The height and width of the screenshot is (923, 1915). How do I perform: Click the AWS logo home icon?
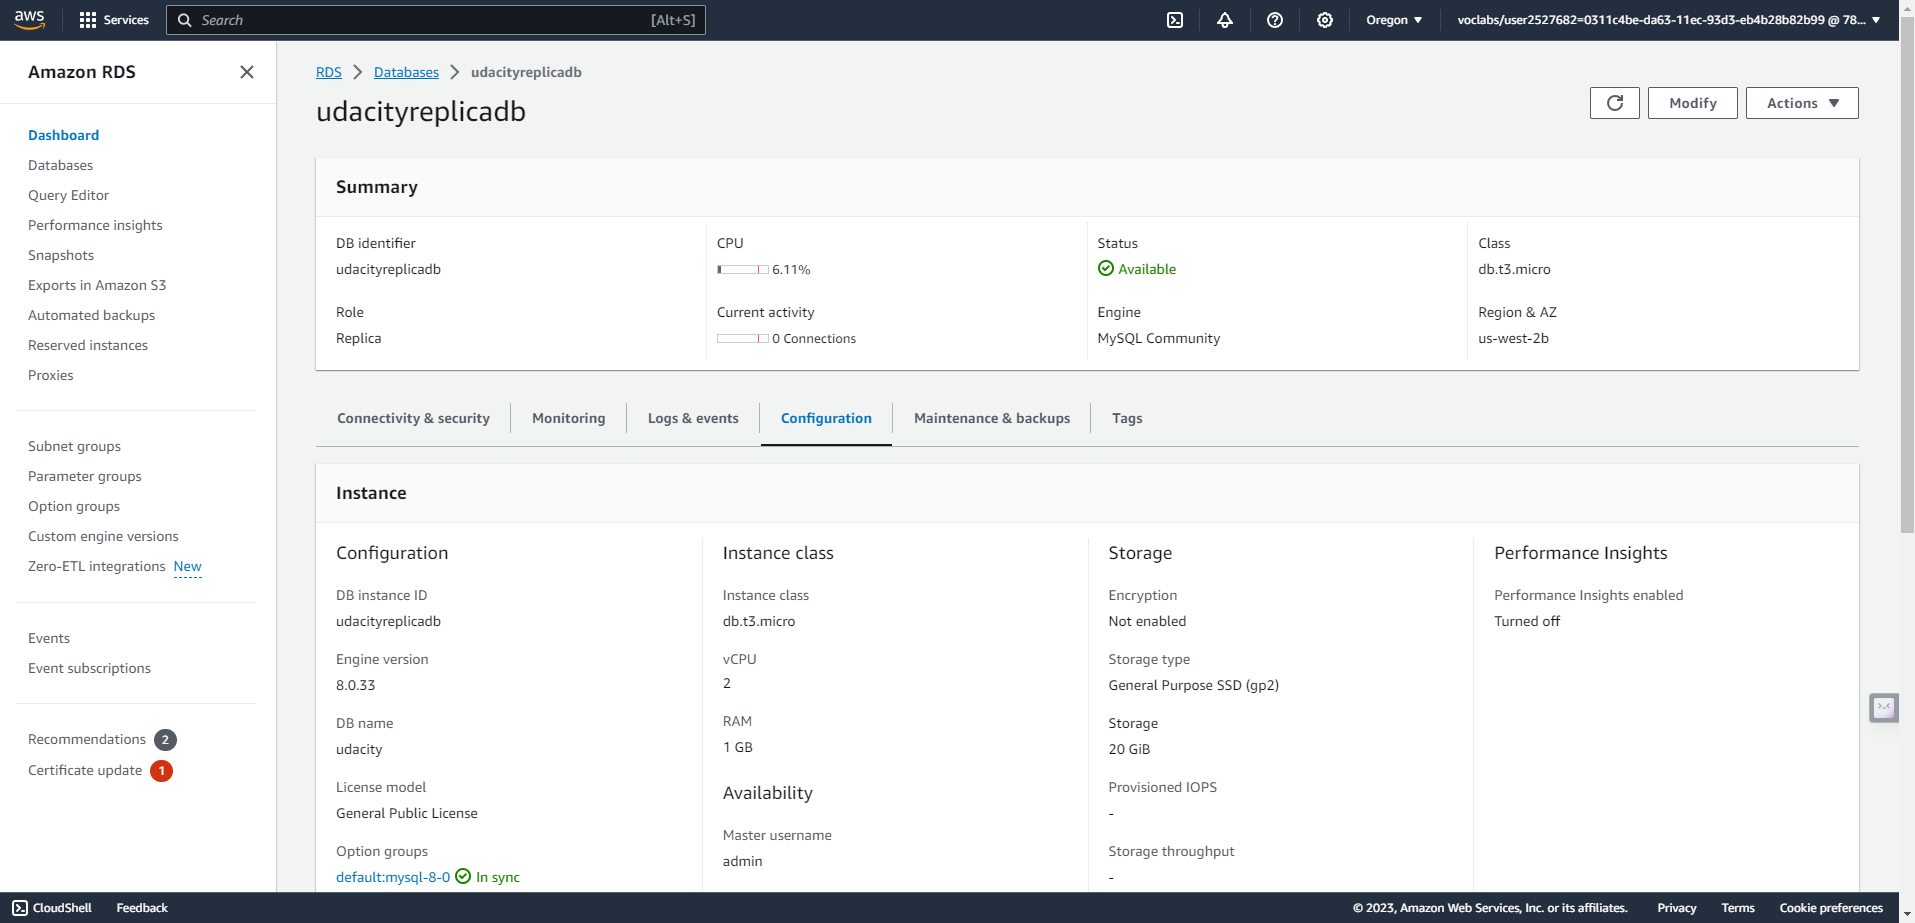29,20
